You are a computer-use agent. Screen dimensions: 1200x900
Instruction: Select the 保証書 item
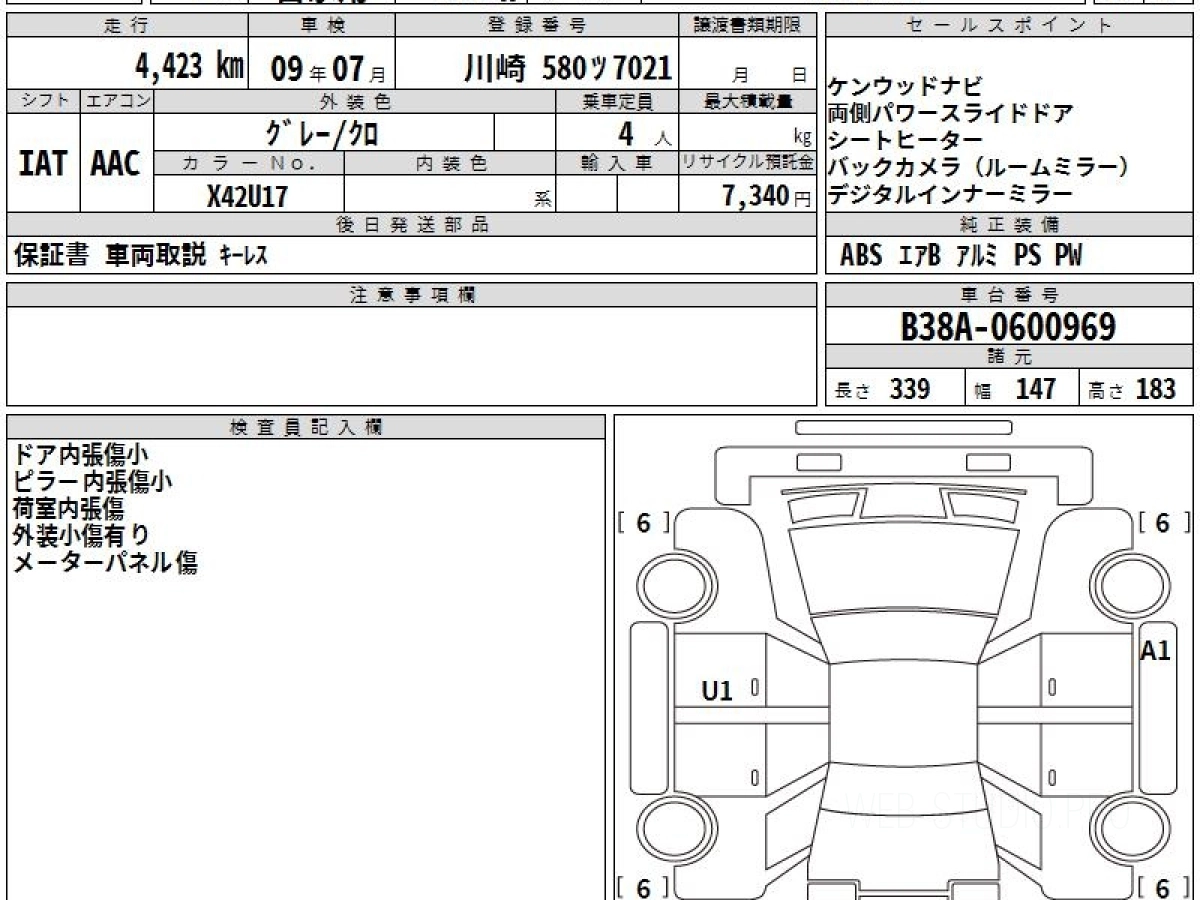pos(52,256)
